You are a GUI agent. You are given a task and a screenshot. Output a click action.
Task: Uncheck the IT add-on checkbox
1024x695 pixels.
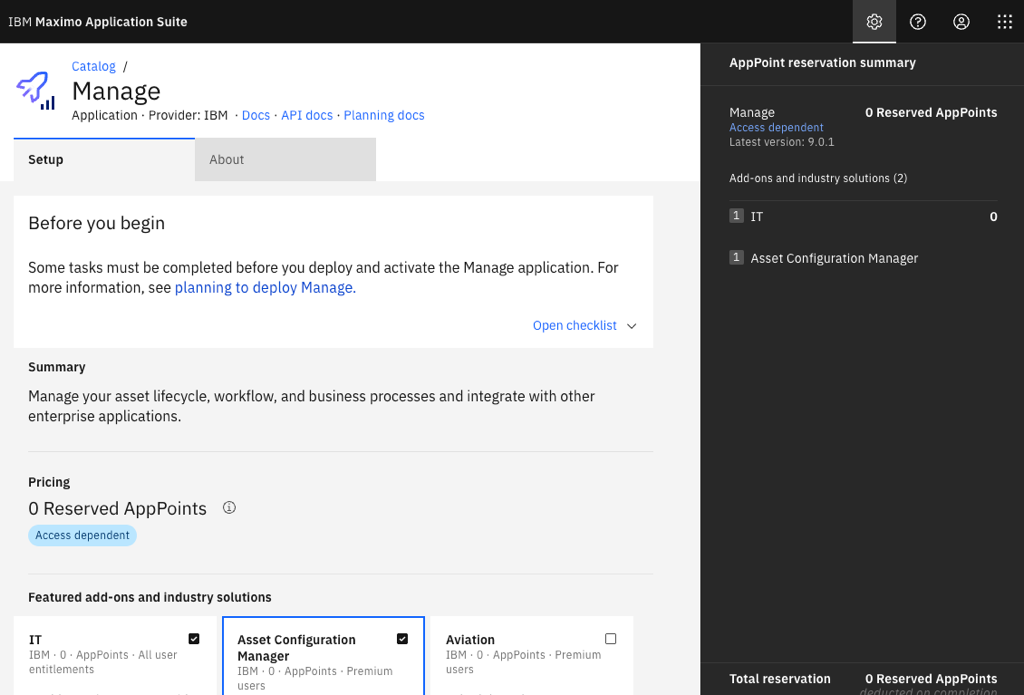(x=194, y=639)
